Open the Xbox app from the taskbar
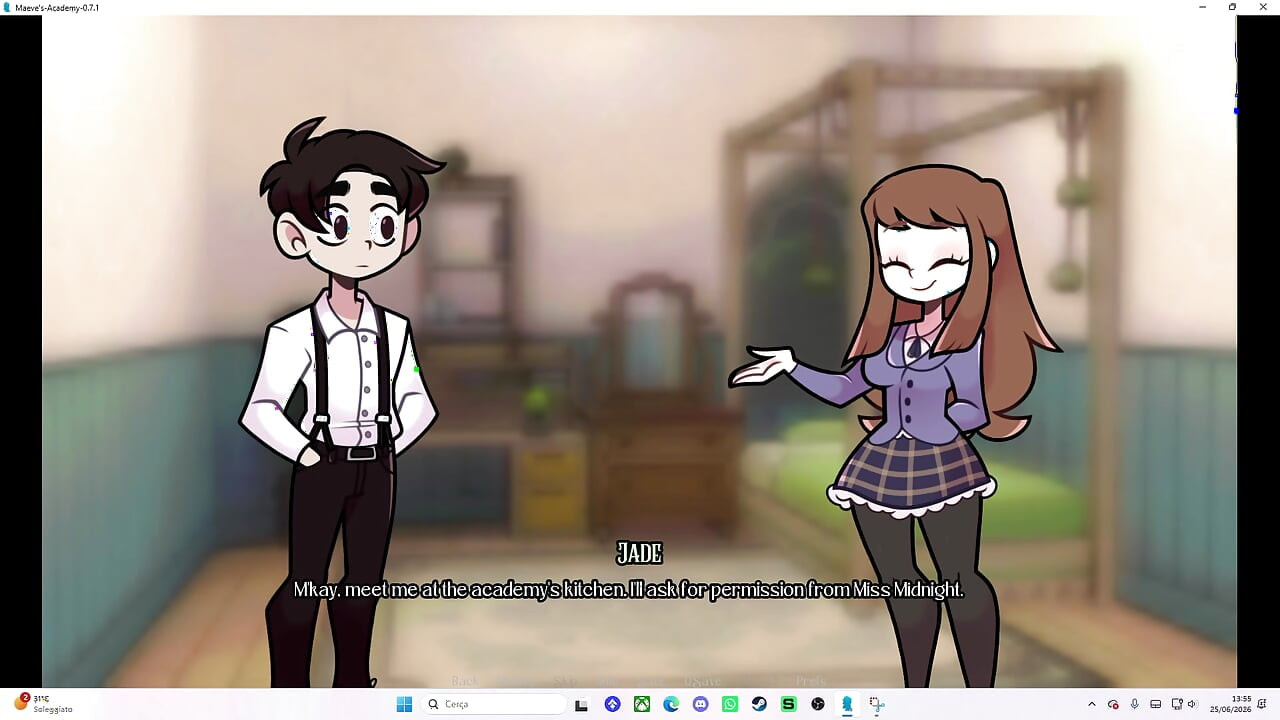This screenshot has height=720, width=1280. (642, 704)
